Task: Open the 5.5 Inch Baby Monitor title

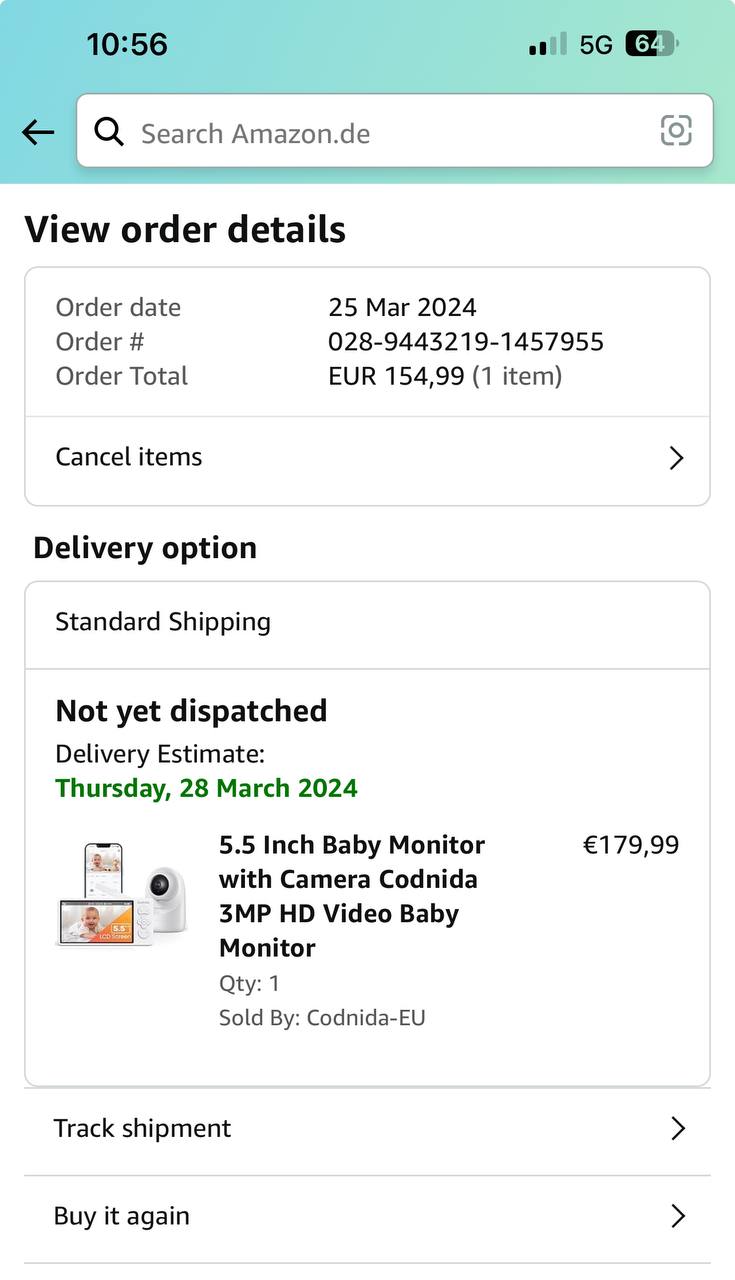Action: pos(352,896)
